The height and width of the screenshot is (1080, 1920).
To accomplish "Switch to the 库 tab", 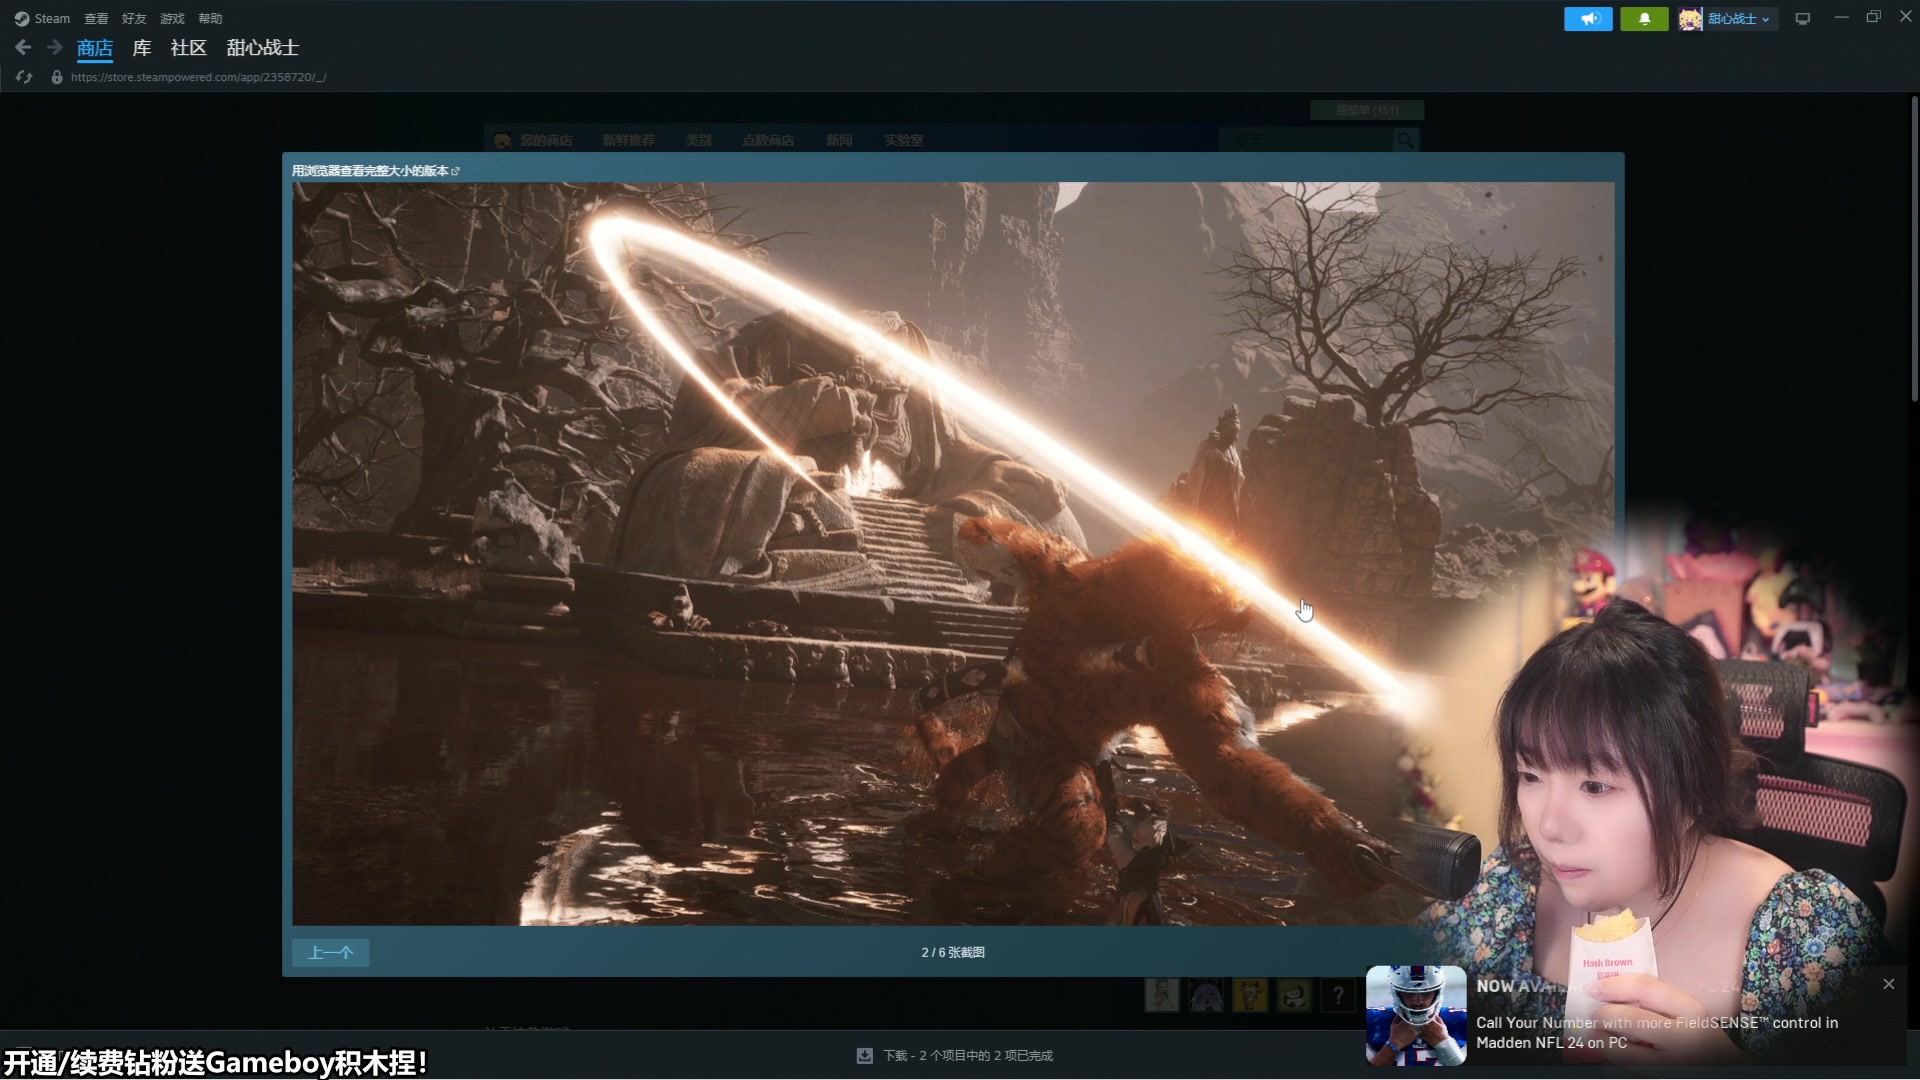I will 142,48.
